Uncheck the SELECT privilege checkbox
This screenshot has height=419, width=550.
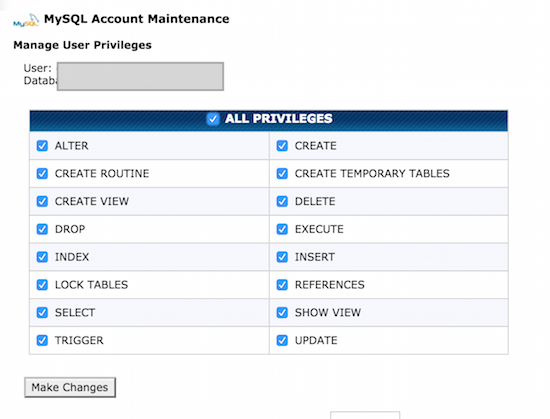point(42,312)
